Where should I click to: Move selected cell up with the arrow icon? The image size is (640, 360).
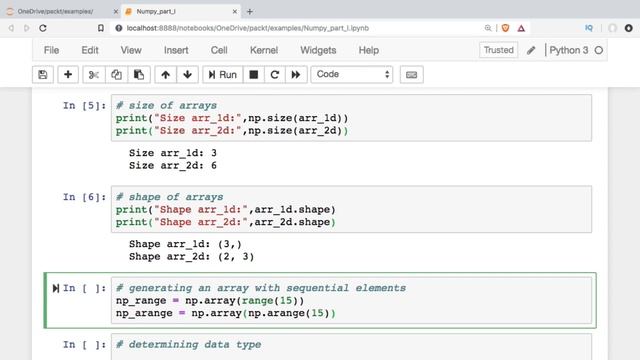(165, 75)
